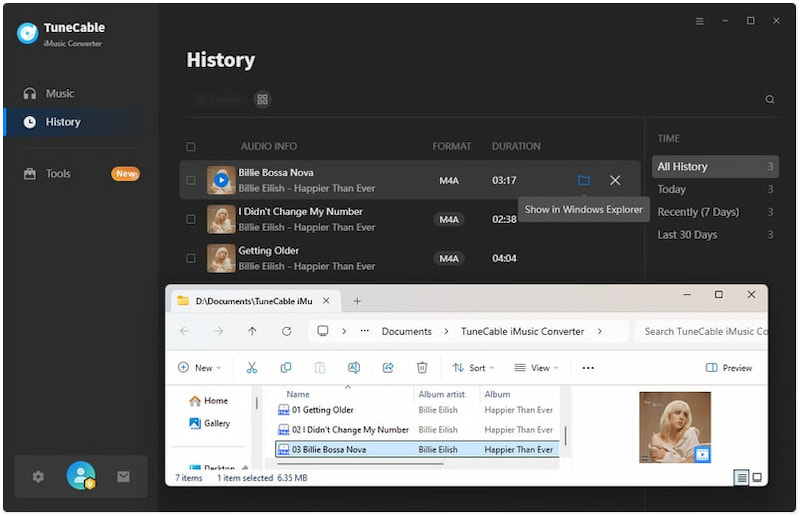This screenshot has height=516, width=800.
Task: Click the Show in Windows Explorer folder icon
Action: click(584, 180)
